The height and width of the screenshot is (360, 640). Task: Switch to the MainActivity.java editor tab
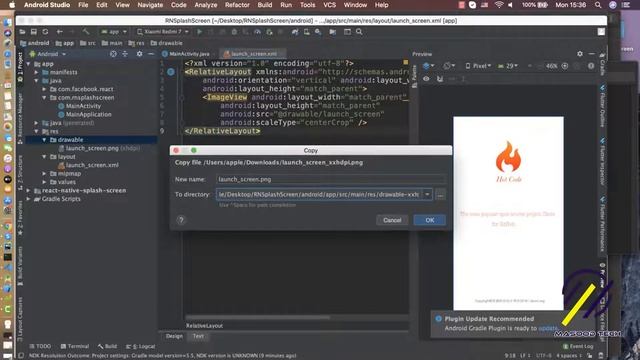(186, 54)
